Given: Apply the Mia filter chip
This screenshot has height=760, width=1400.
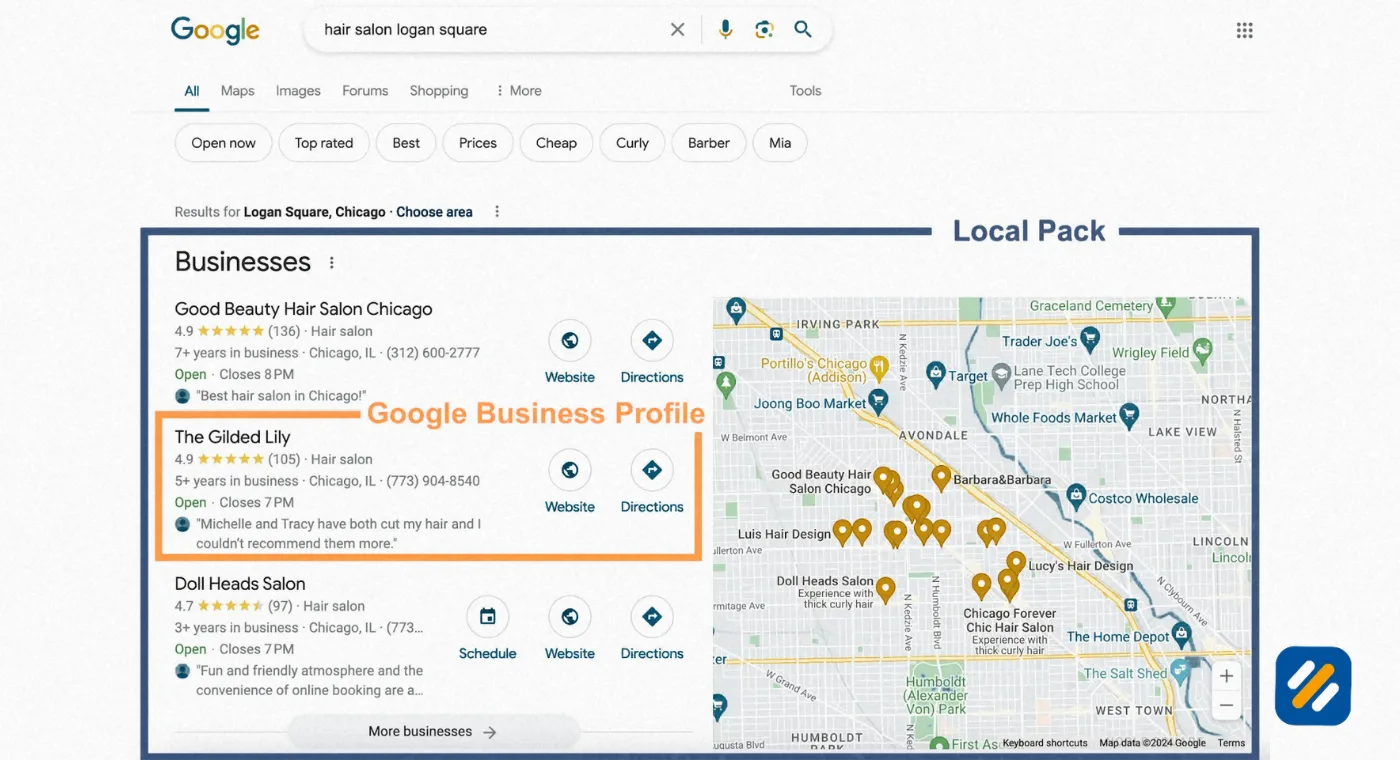Looking at the screenshot, I should [780, 143].
